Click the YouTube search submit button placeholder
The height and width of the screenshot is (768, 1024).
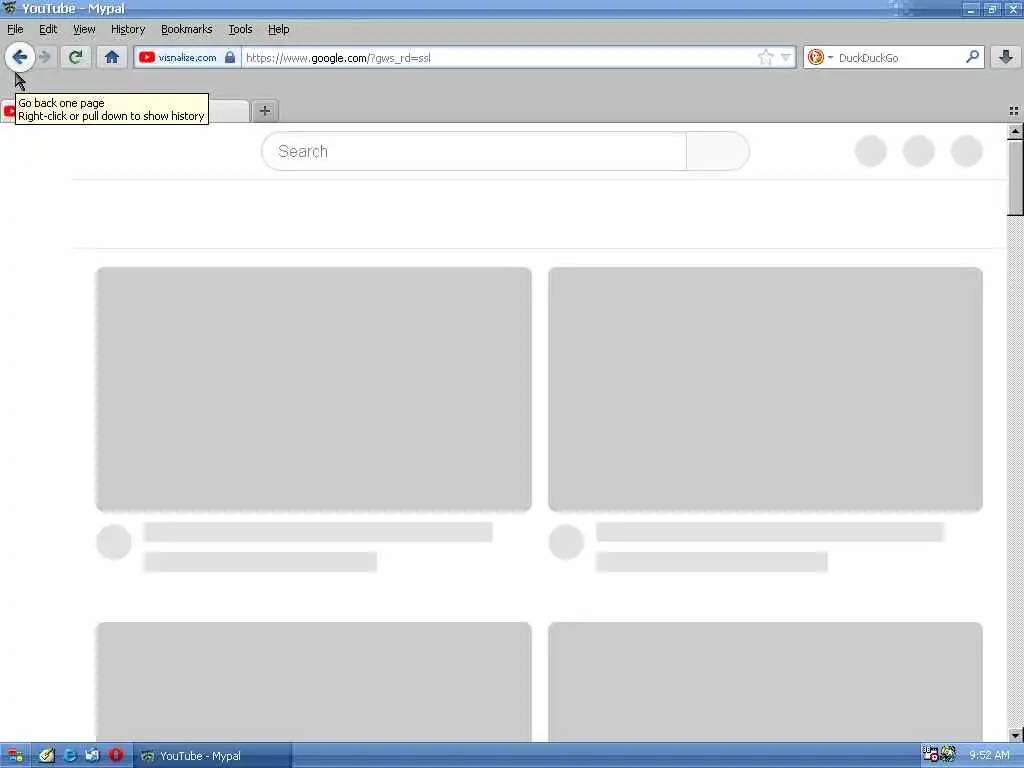718,151
